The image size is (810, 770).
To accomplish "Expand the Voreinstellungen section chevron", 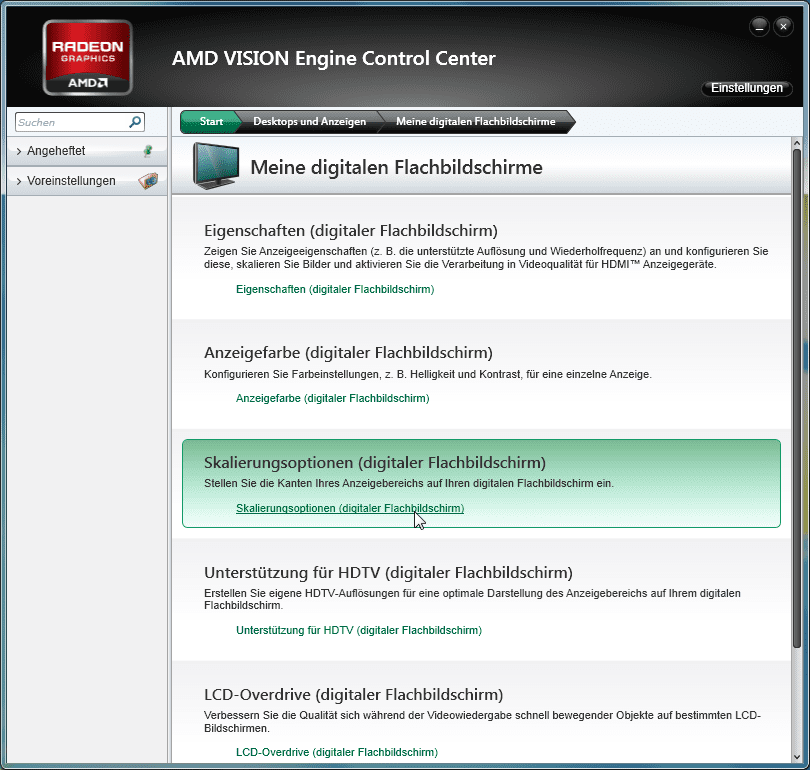I will pyautogui.click(x=19, y=181).
